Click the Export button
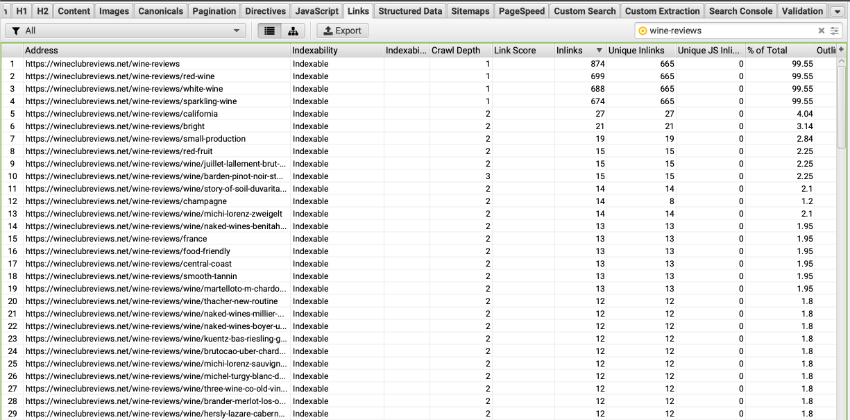This screenshot has height=420, width=850. click(342, 31)
